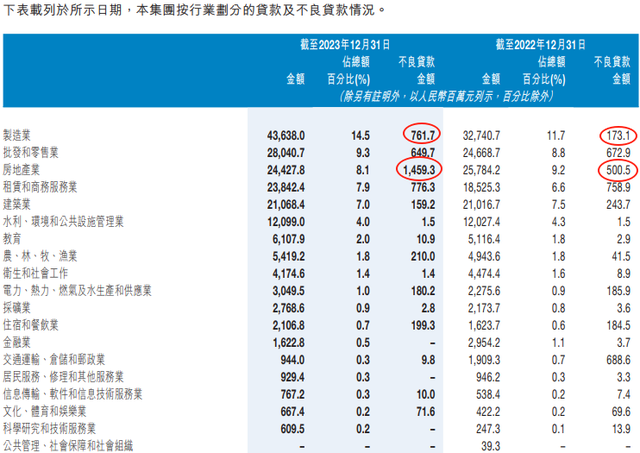Click the value 180.2
This screenshot has width=640, height=453.
(422, 291)
